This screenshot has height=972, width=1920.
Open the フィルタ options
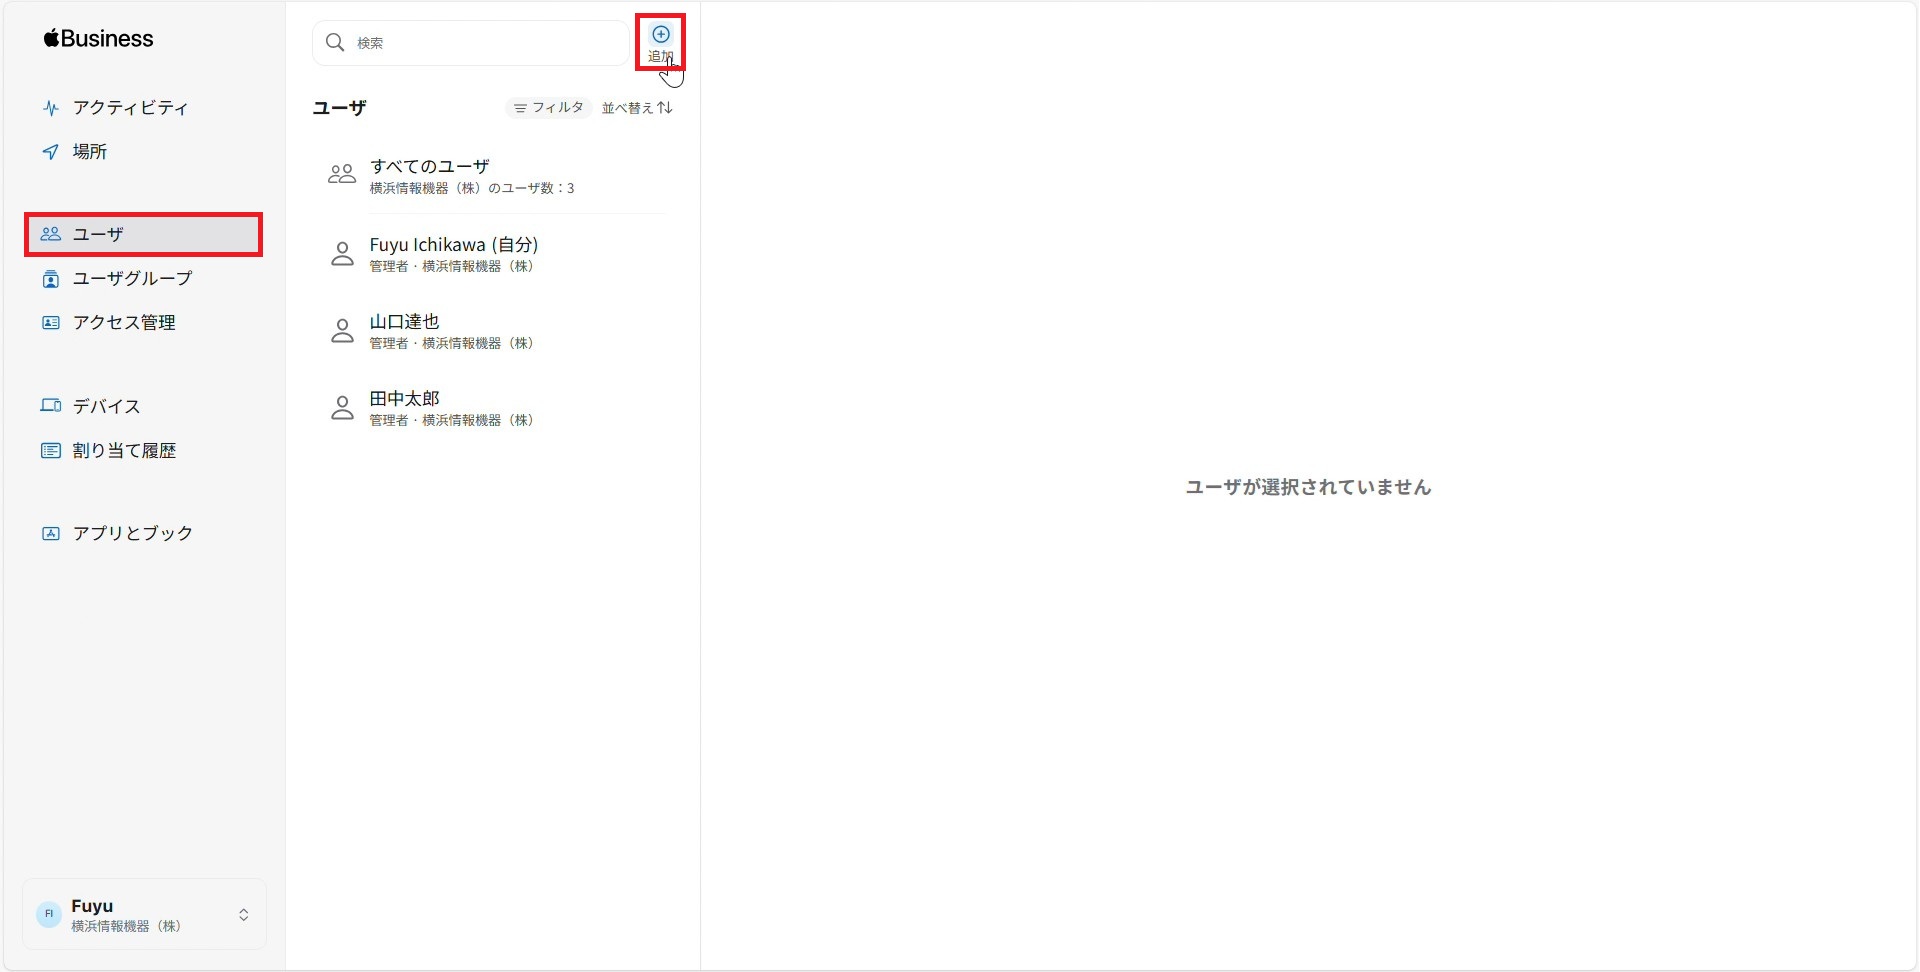[548, 107]
